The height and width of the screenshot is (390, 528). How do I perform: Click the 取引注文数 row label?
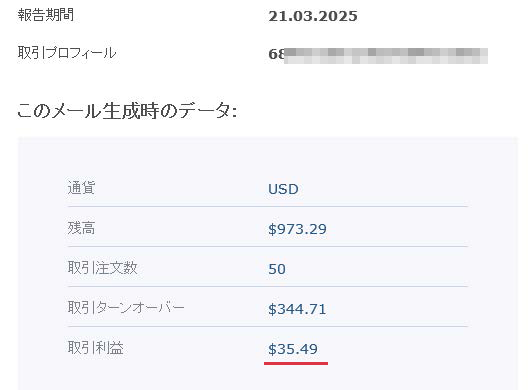click(102, 268)
